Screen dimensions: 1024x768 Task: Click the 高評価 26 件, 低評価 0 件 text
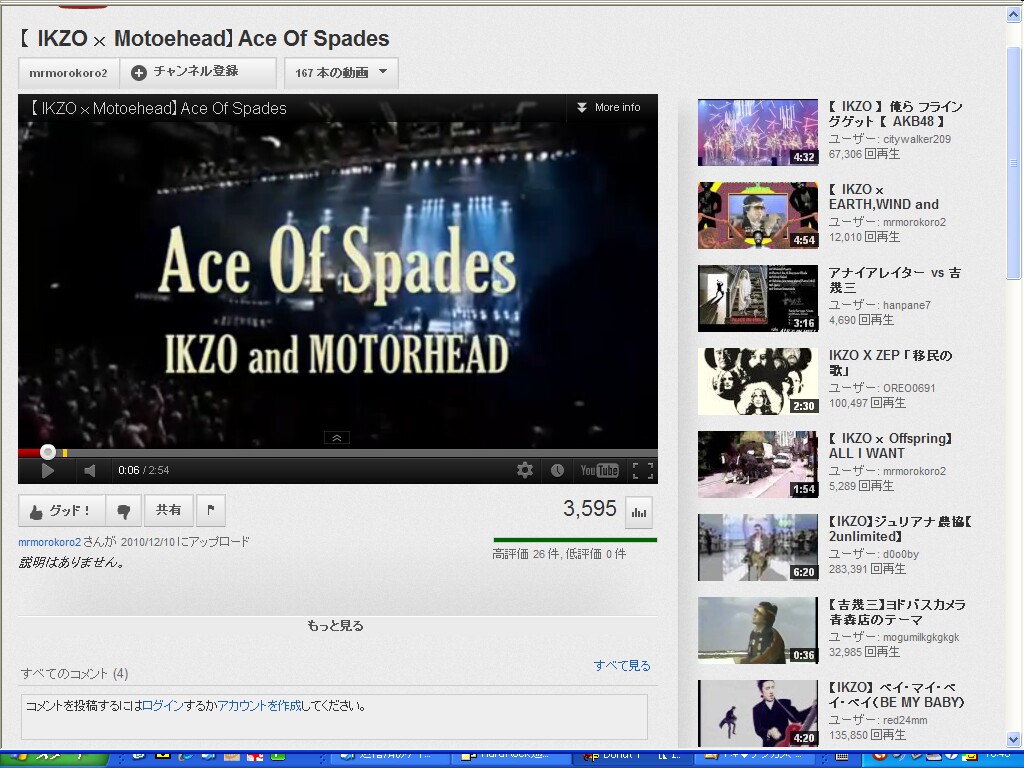pos(559,554)
